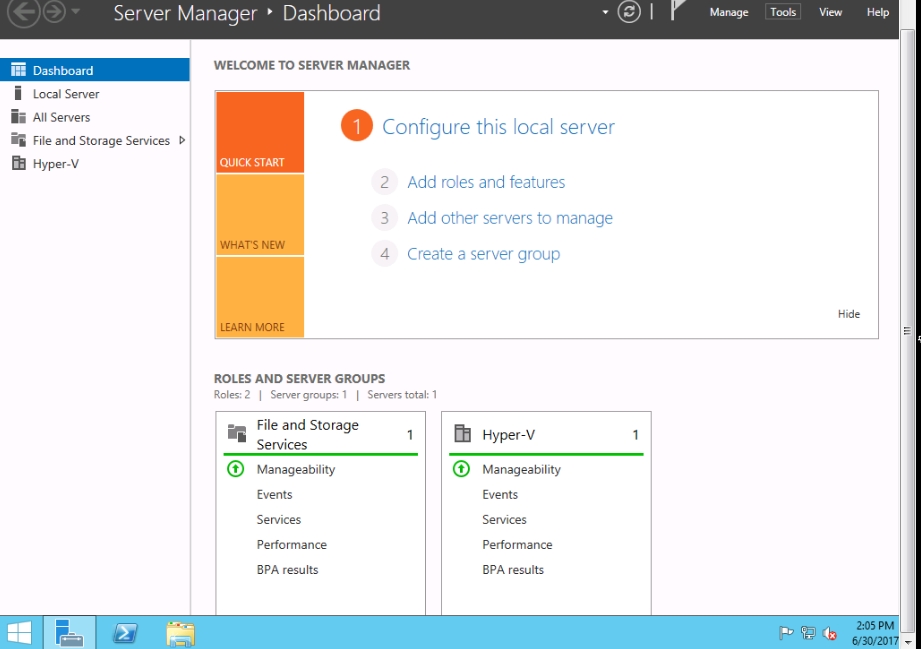Select the LEARN MORE tile
This screenshot has height=649, width=921.
(260, 297)
